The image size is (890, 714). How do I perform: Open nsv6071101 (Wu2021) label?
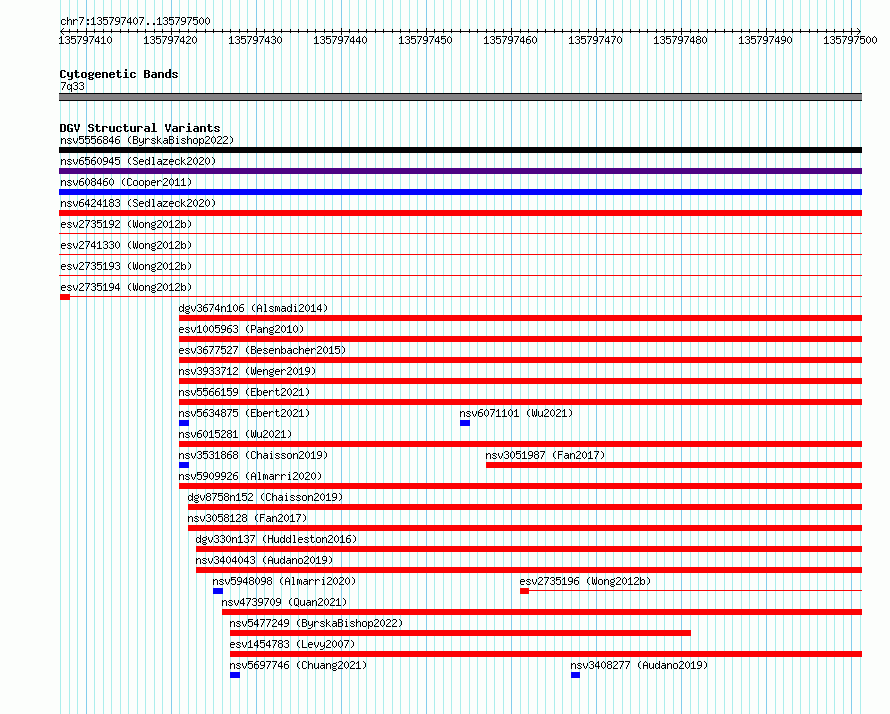pos(516,413)
